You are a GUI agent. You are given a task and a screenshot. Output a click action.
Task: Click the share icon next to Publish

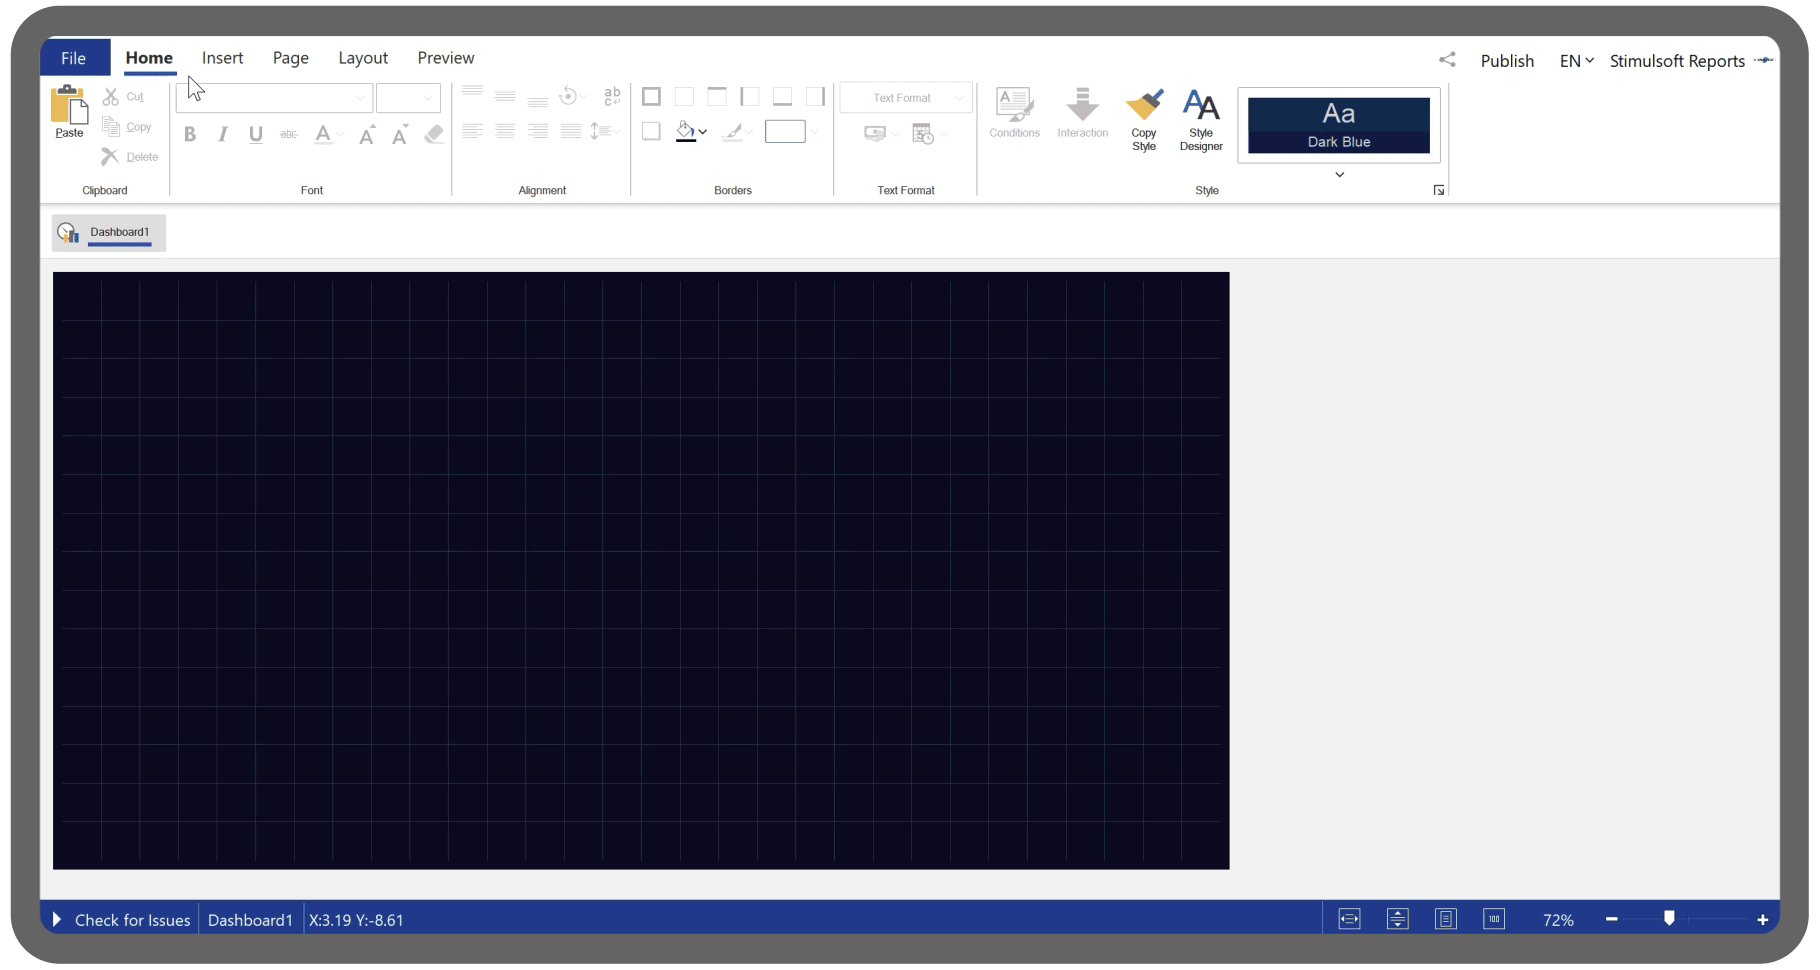pos(1447,60)
